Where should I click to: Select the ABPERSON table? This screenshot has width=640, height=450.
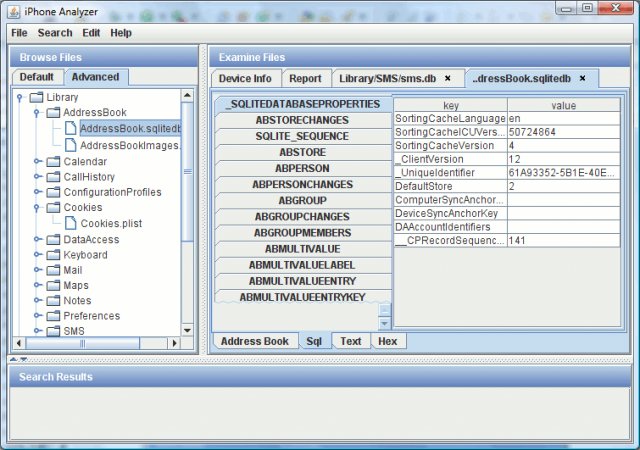tap(302, 169)
